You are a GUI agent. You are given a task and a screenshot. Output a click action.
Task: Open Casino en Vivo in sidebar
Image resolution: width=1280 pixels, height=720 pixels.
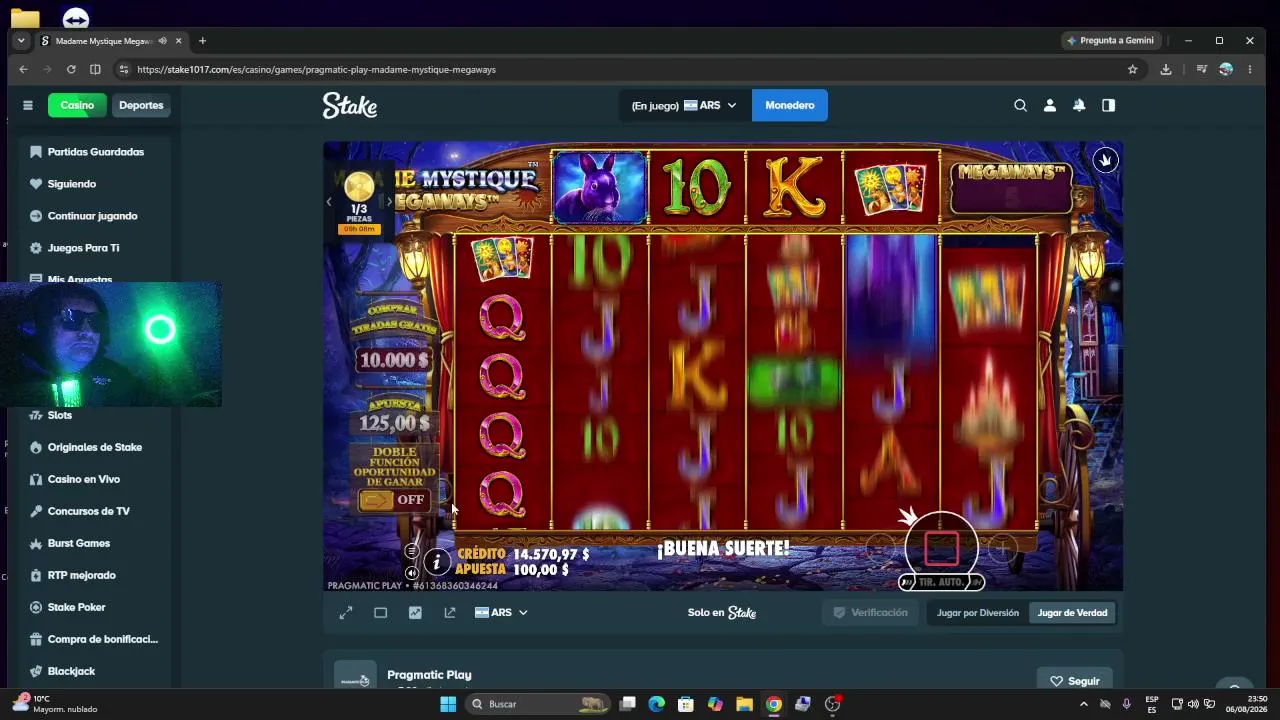point(95,479)
